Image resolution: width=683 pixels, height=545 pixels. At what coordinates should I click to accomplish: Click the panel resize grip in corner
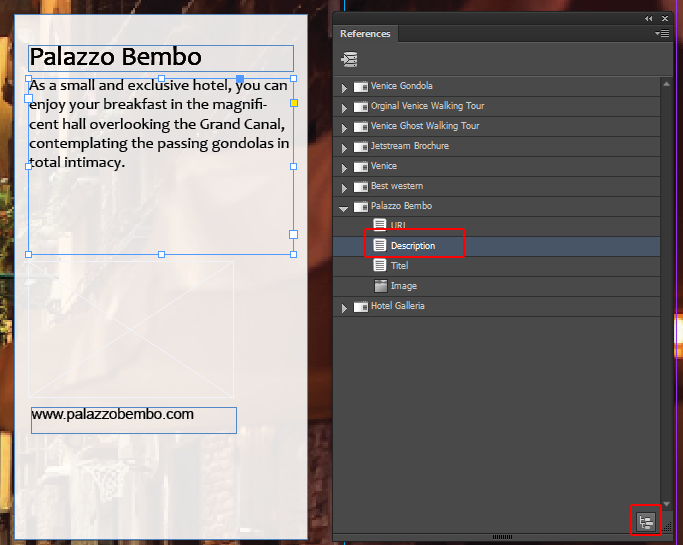tap(667, 526)
